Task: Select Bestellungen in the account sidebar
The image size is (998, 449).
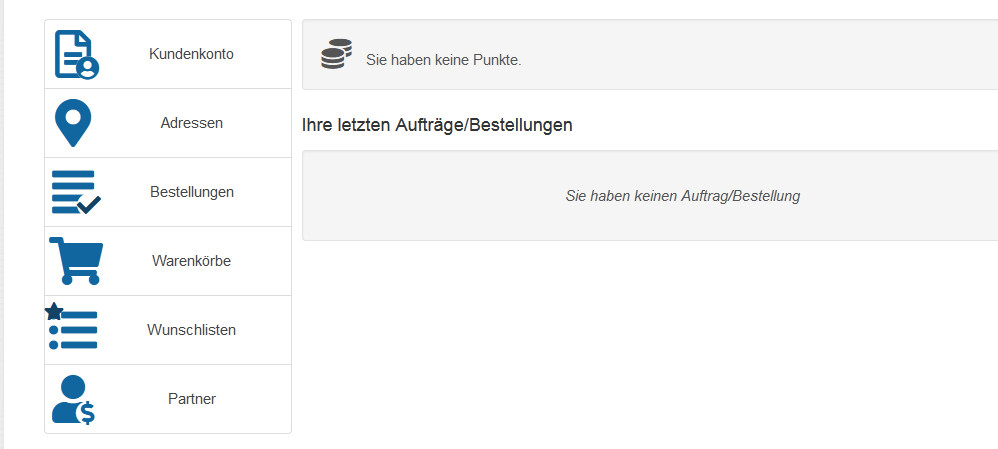Action: coord(191,192)
